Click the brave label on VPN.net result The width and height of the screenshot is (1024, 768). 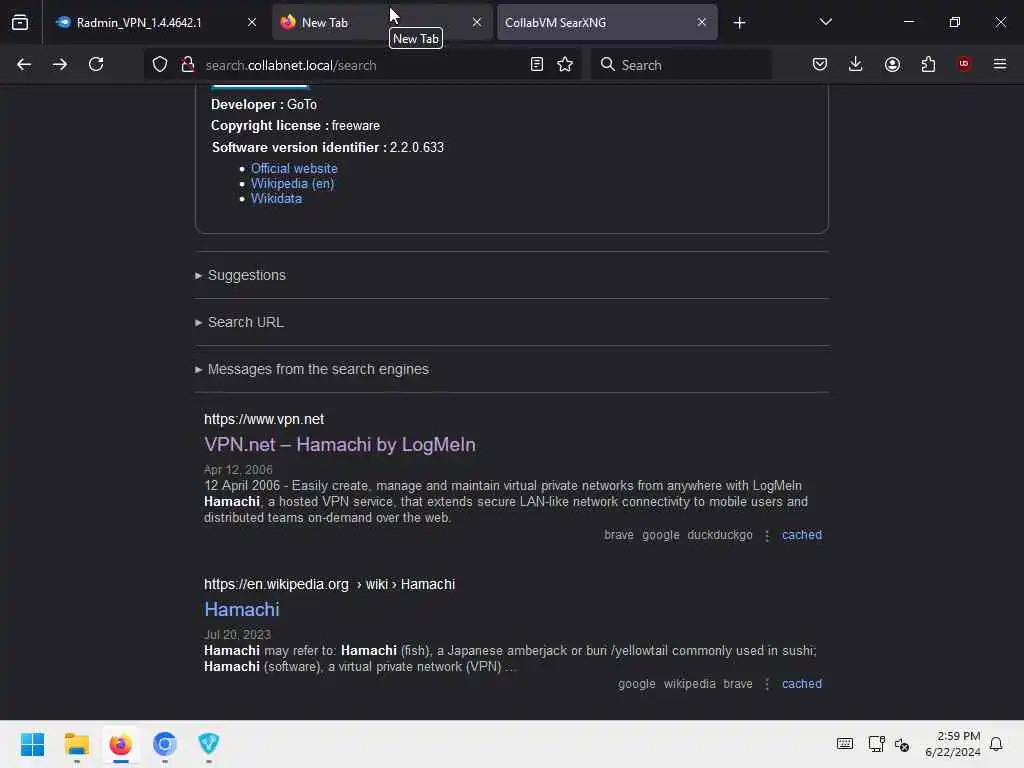click(618, 535)
